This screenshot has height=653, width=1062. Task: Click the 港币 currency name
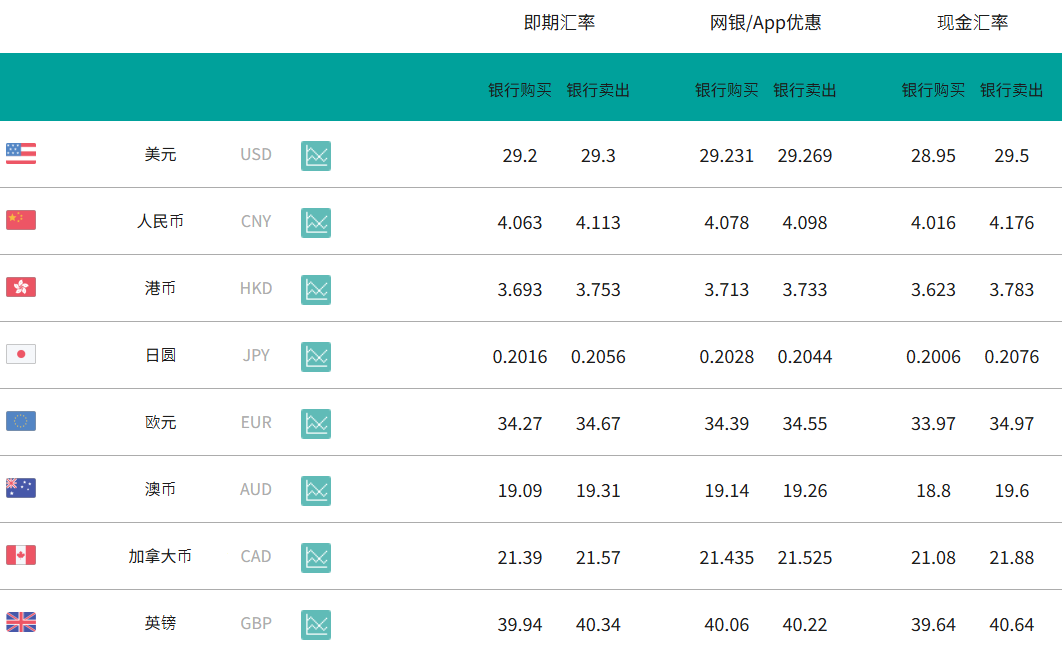click(x=161, y=289)
